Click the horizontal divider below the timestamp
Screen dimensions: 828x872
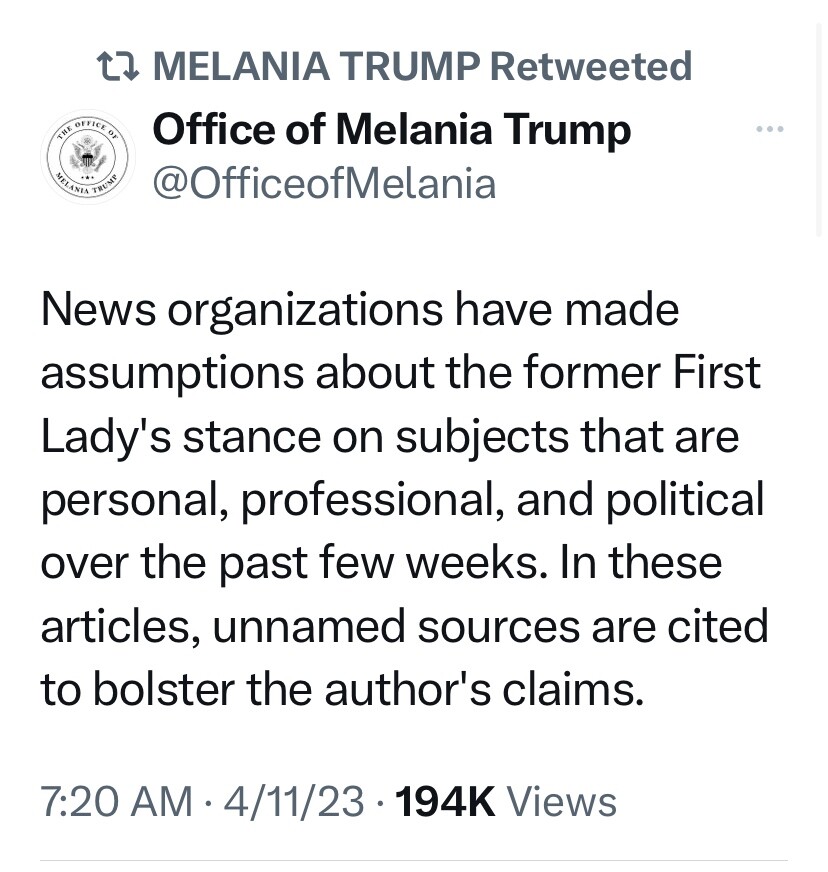414,860
